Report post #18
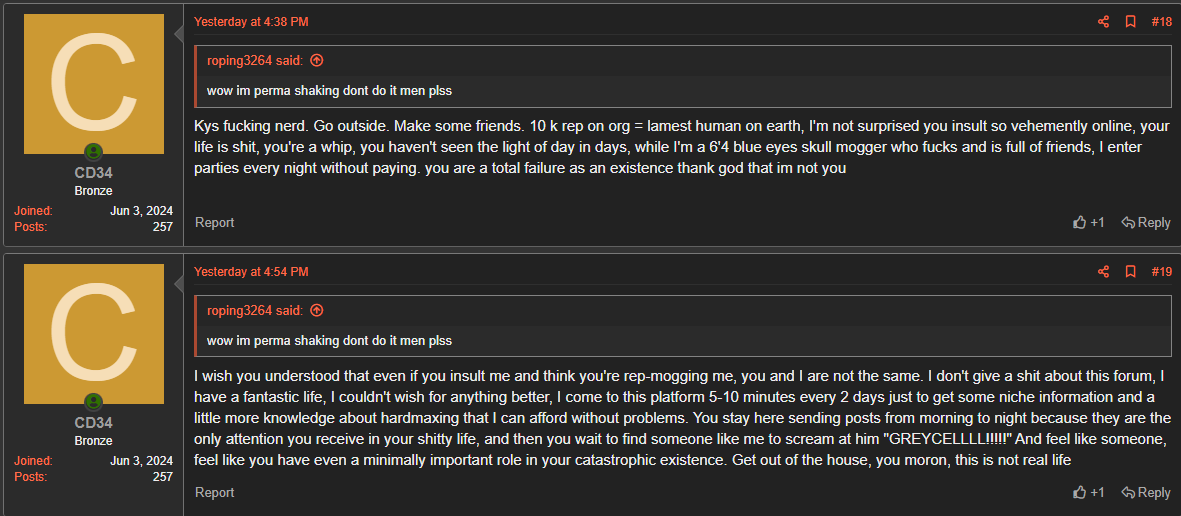This screenshot has height=516, width=1181. tap(214, 222)
